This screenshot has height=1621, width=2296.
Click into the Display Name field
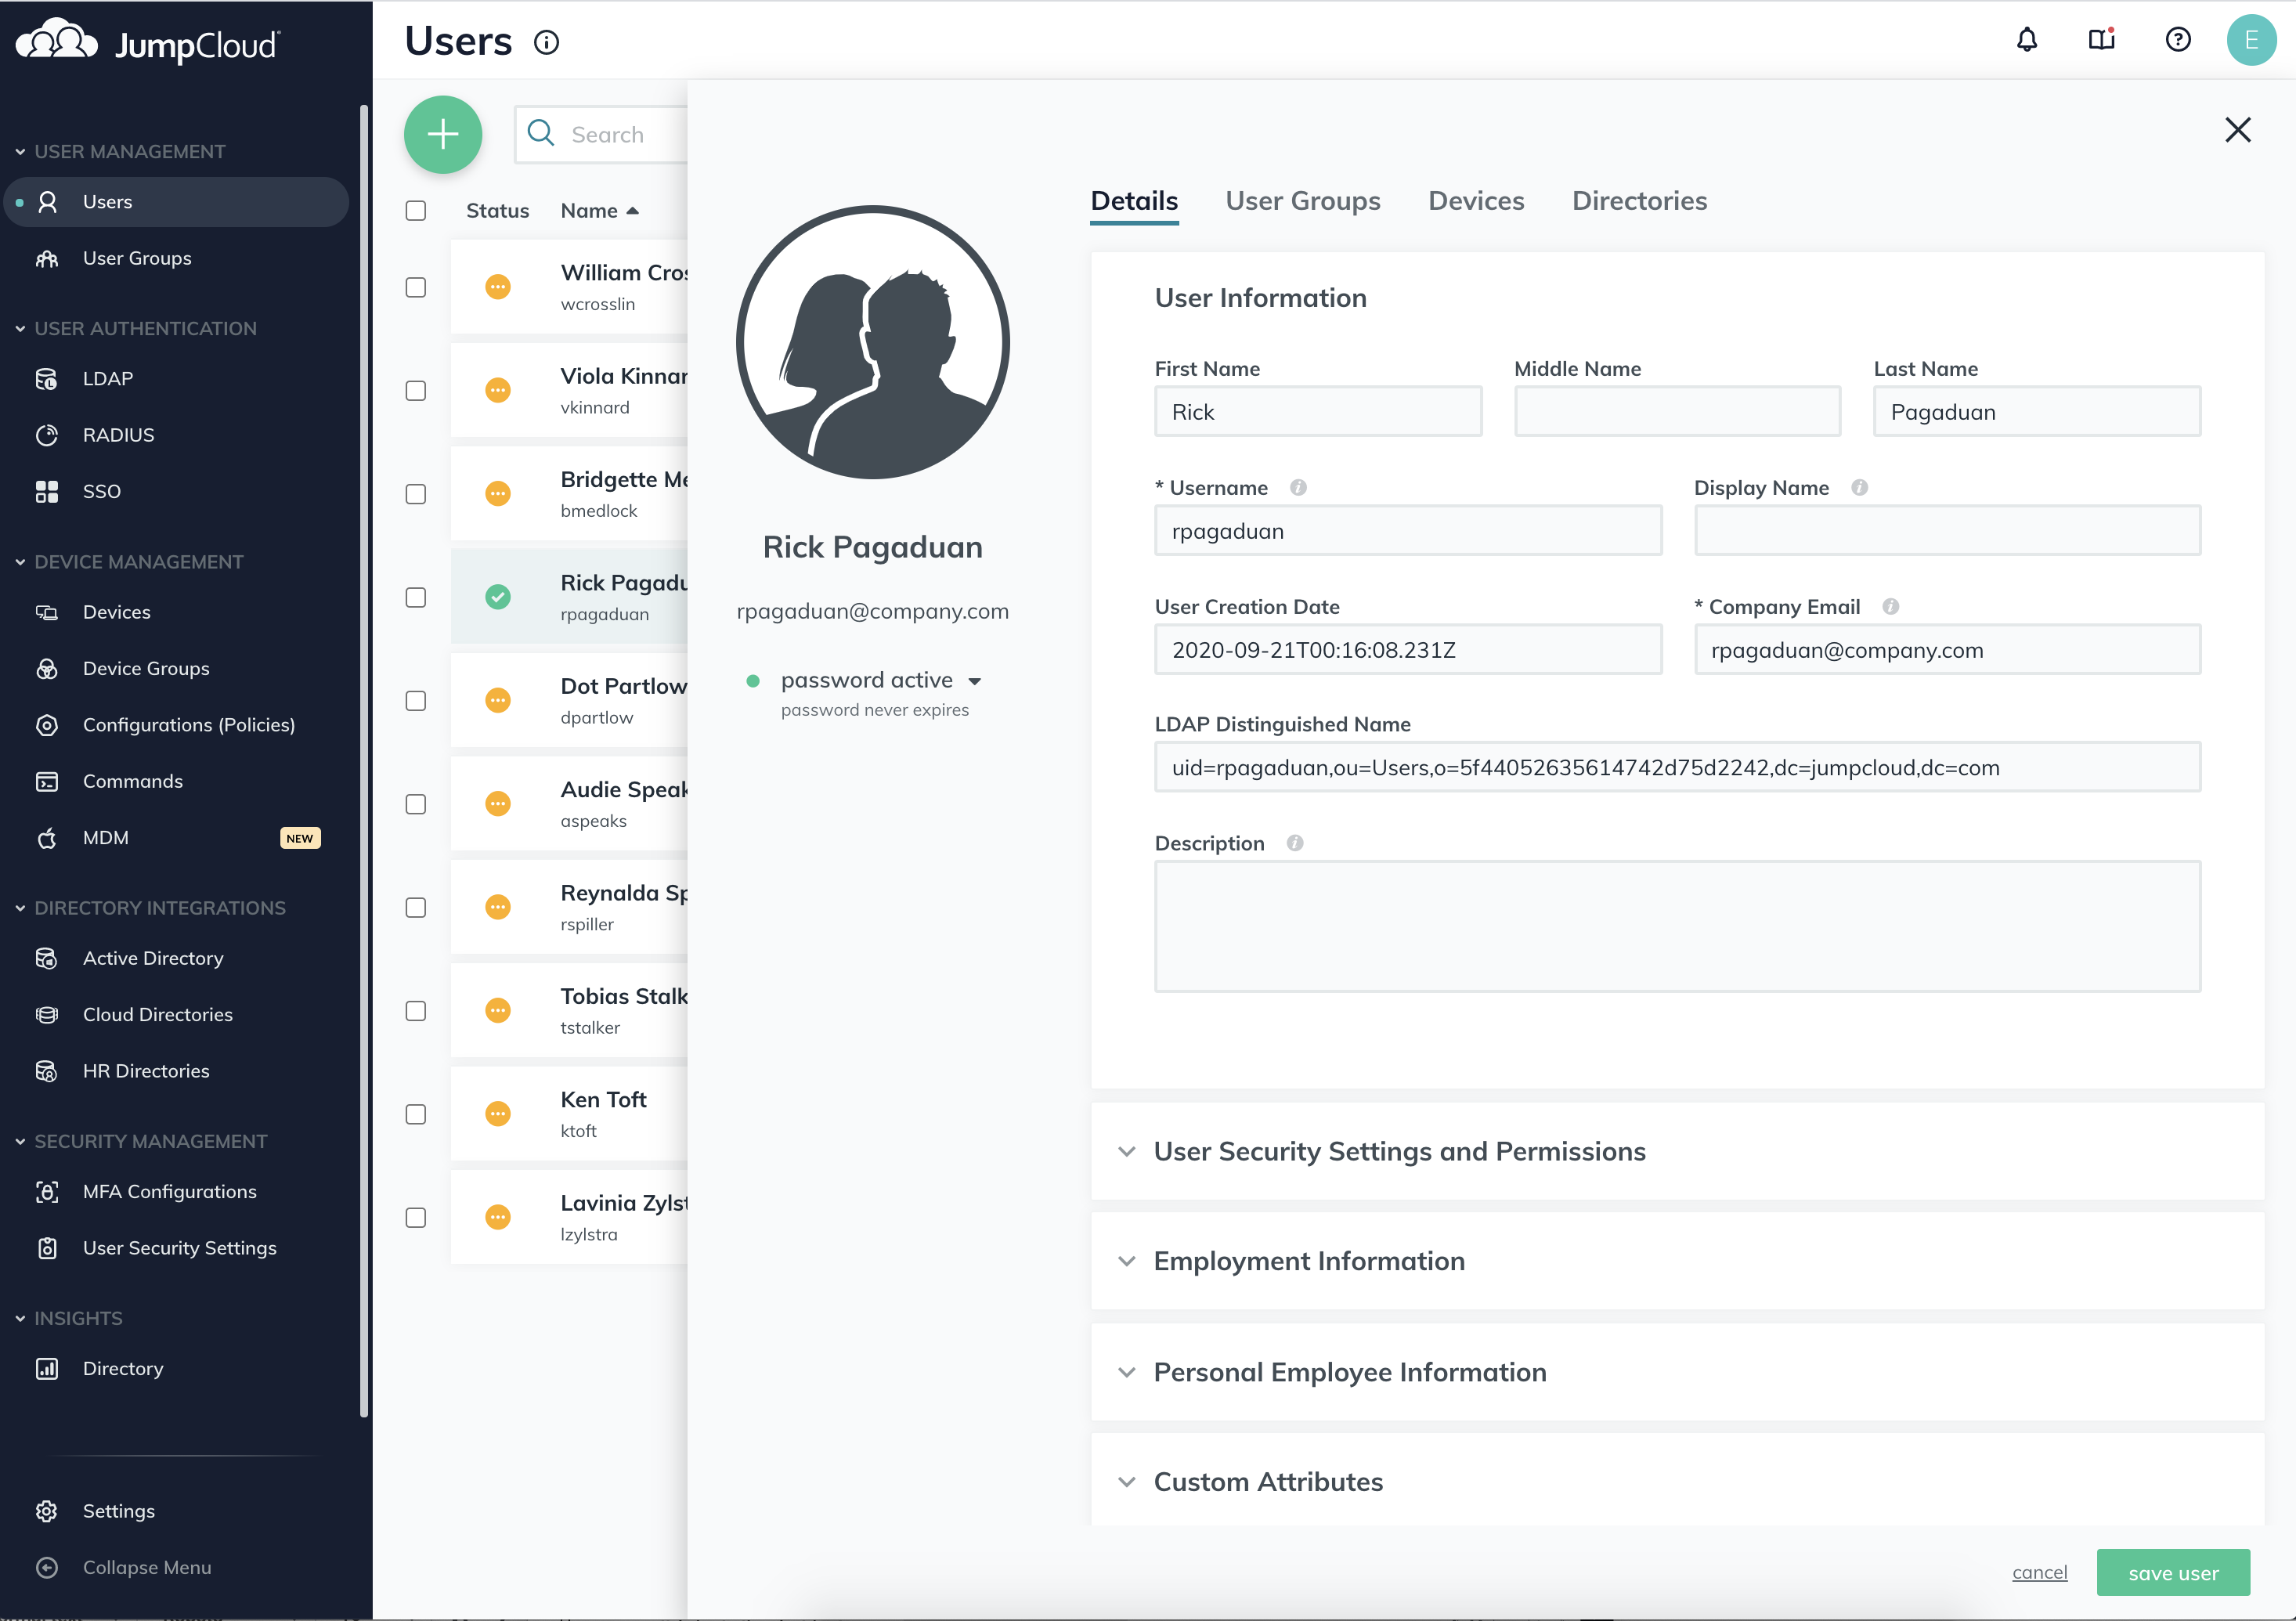(x=1946, y=531)
